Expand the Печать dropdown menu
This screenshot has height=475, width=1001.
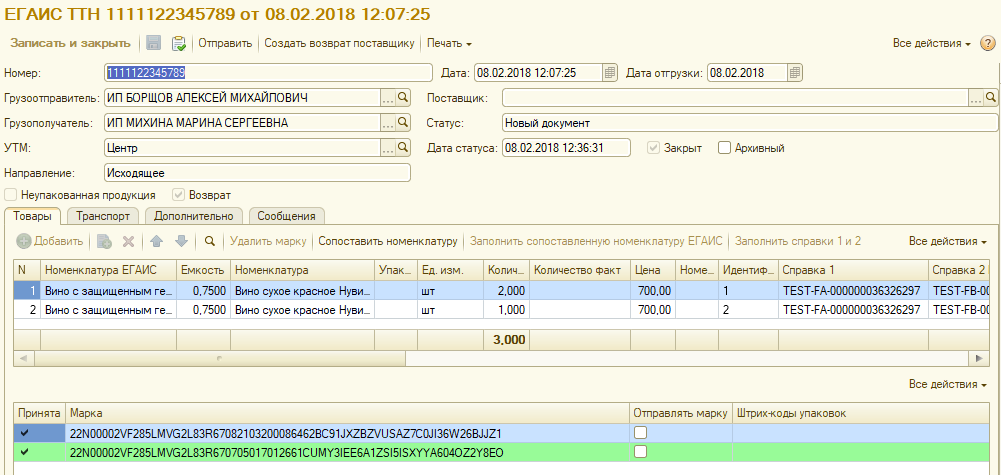[x=449, y=43]
